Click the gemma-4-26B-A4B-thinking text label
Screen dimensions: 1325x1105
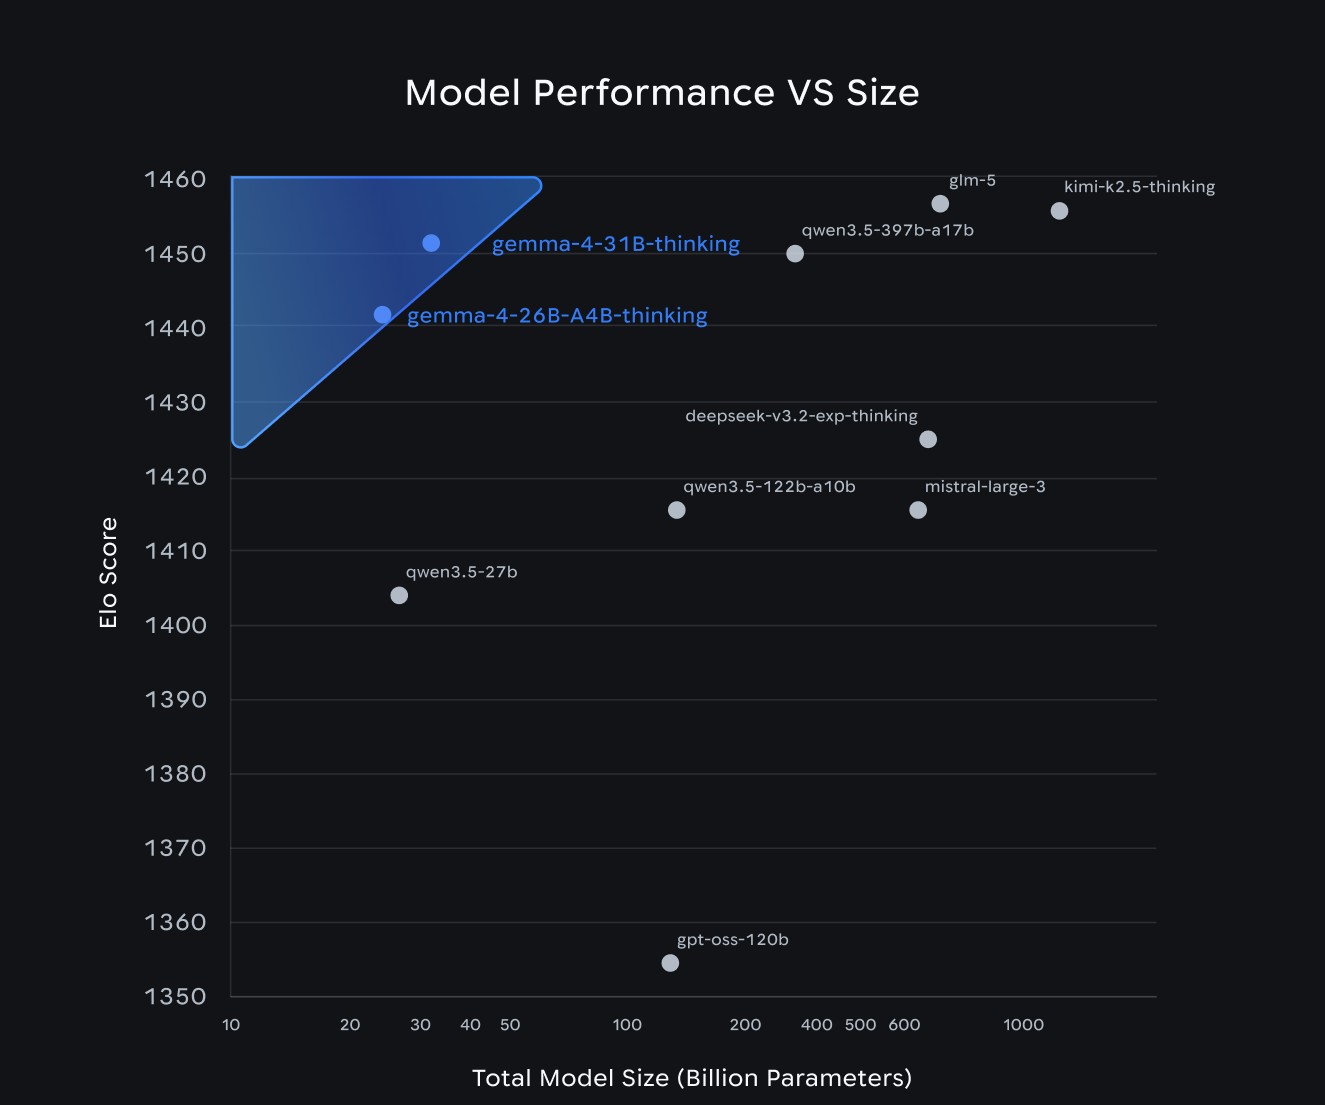(557, 316)
